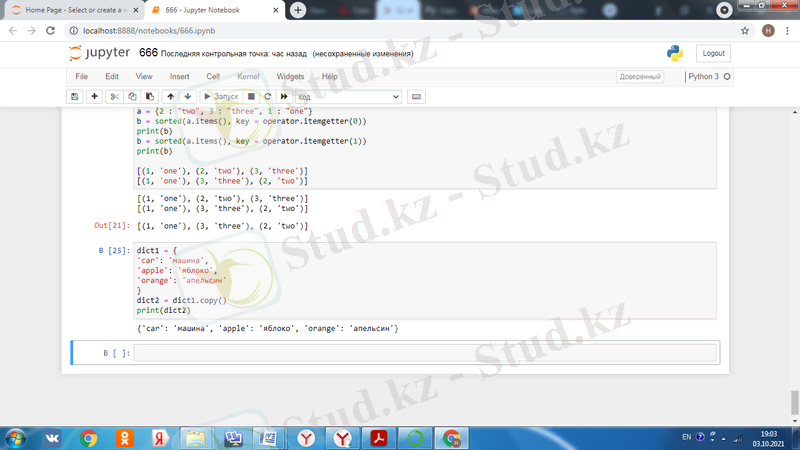Viewport: 800px width, 450px height.
Task: Select the Out[21] output prompt
Action: coord(112,226)
